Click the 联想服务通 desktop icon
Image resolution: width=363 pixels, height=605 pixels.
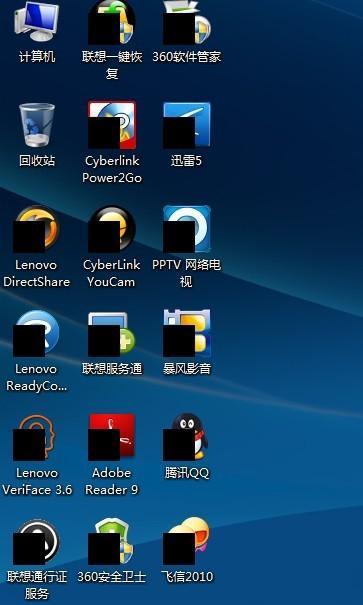tap(112, 334)
